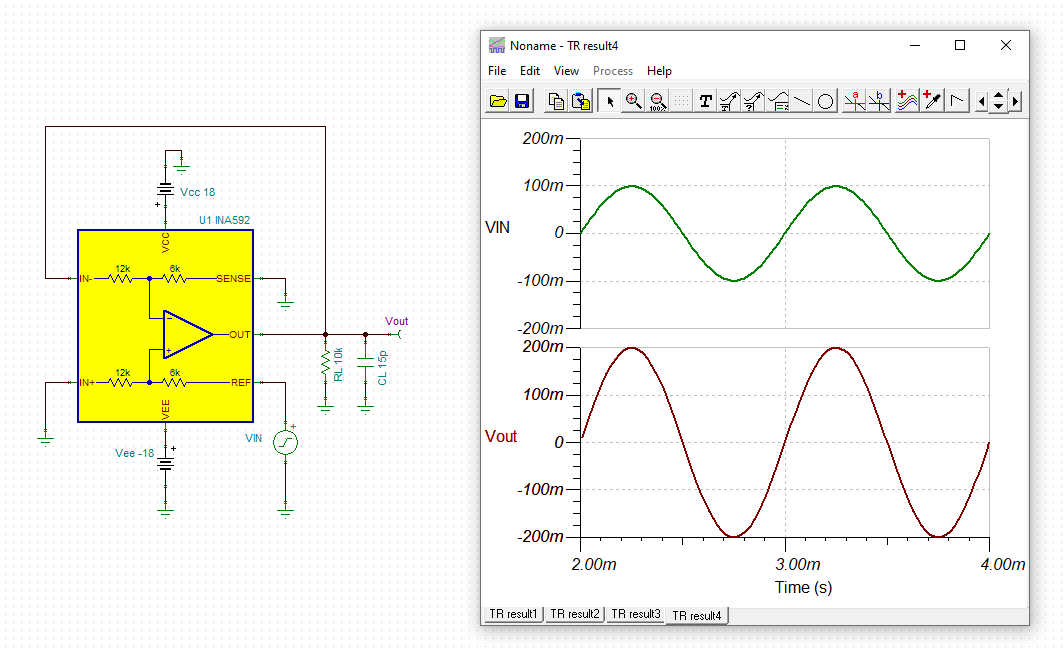Open the Process menu
1064x650 pixels.
point(613,71)
